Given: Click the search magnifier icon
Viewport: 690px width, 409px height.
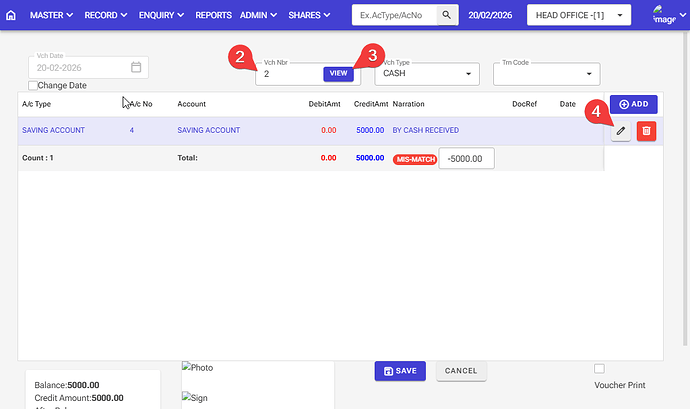Looking at the screenshot, I should [448, 16].
